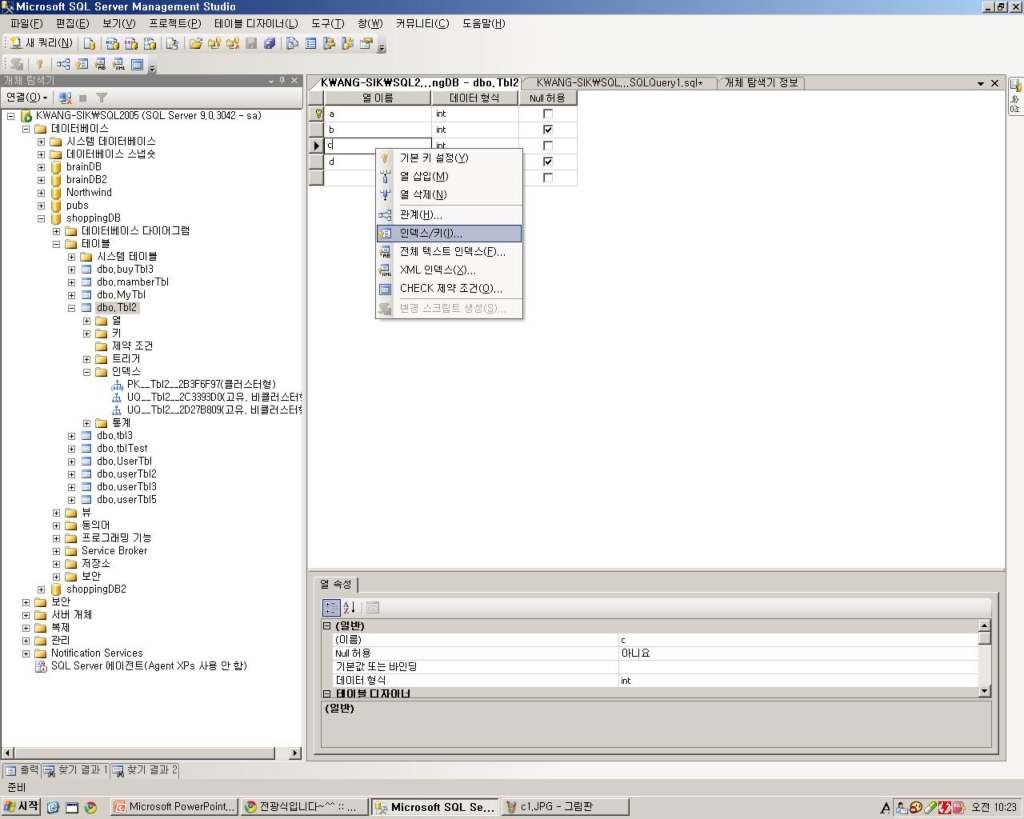Toggle Null allowed checkbox for column a

point(548,114)
